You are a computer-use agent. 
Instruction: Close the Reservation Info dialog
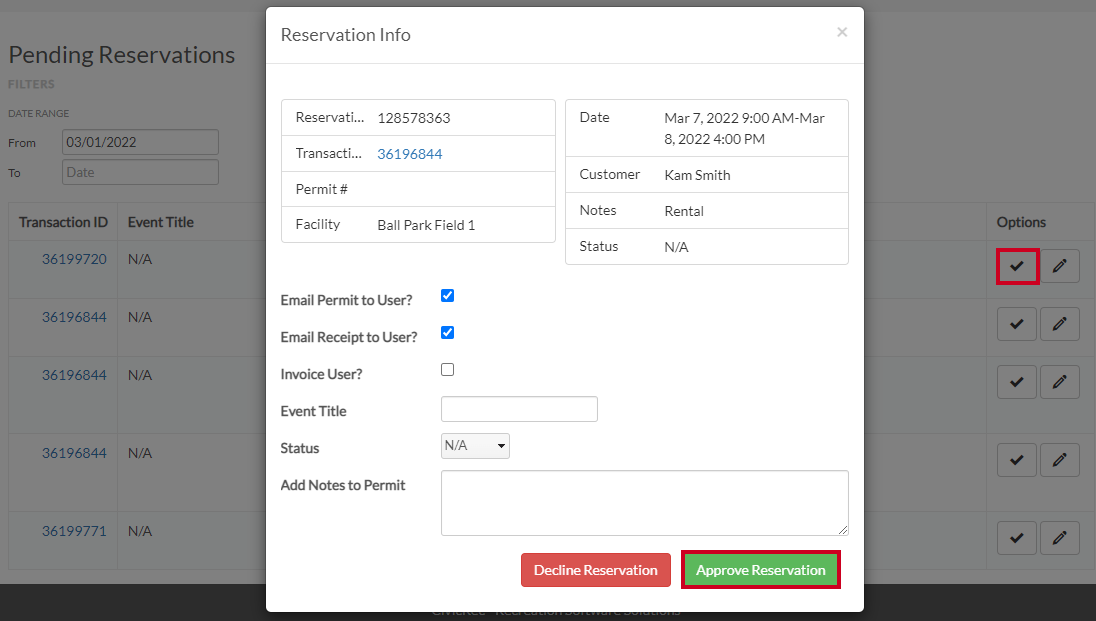click(x=842, y=32)
